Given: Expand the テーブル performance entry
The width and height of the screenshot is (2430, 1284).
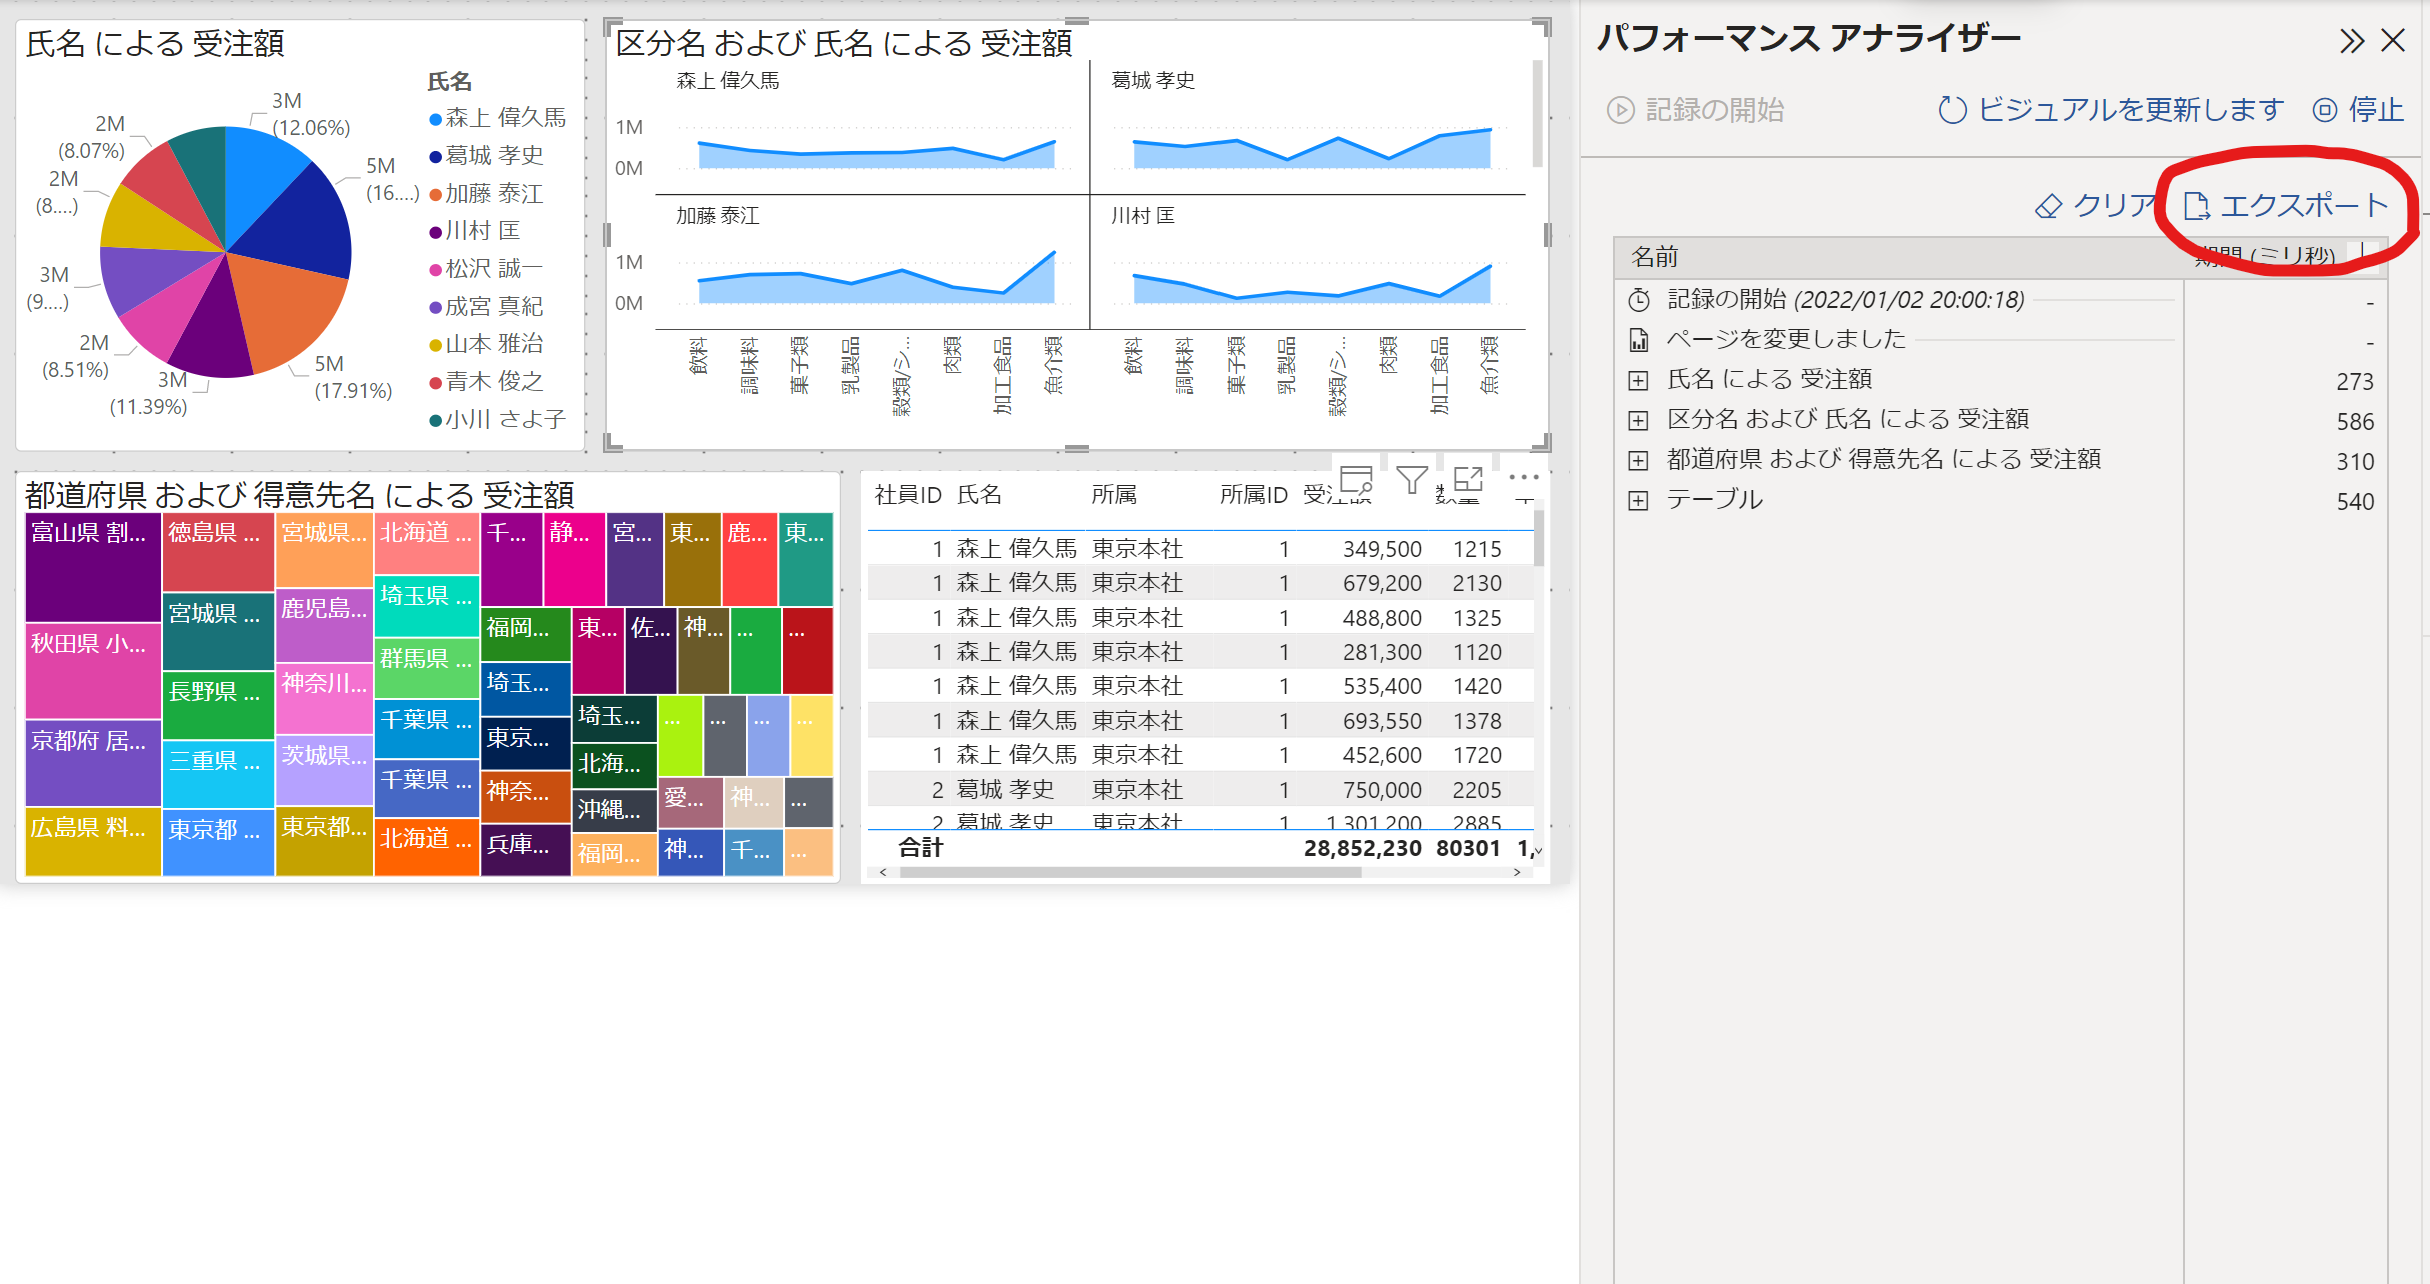Looking at the screenshot, I should 1638,500.
